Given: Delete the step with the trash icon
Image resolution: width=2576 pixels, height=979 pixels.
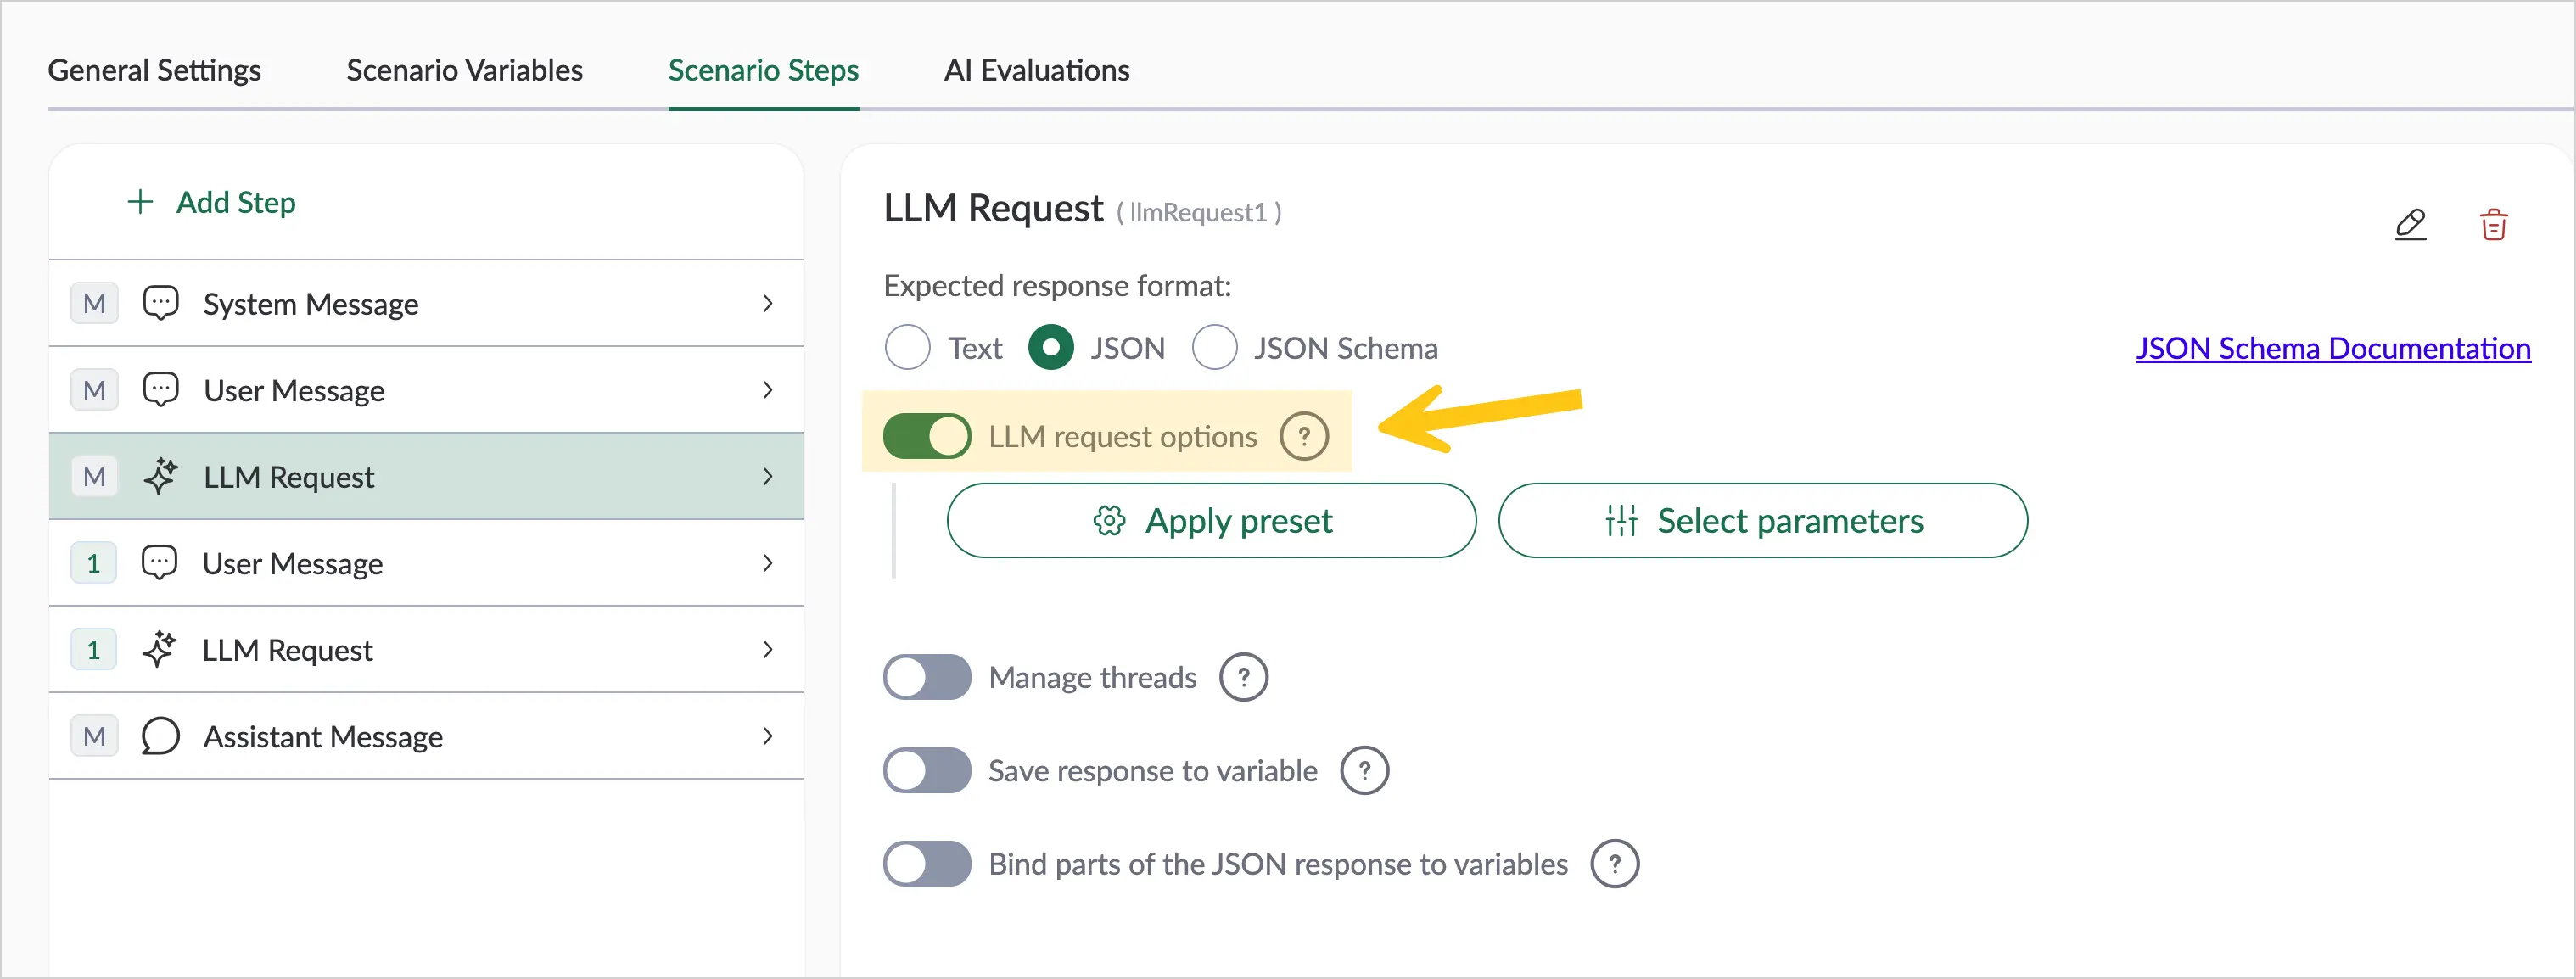Looking at the screenshot, I should tap(2493, 224).
